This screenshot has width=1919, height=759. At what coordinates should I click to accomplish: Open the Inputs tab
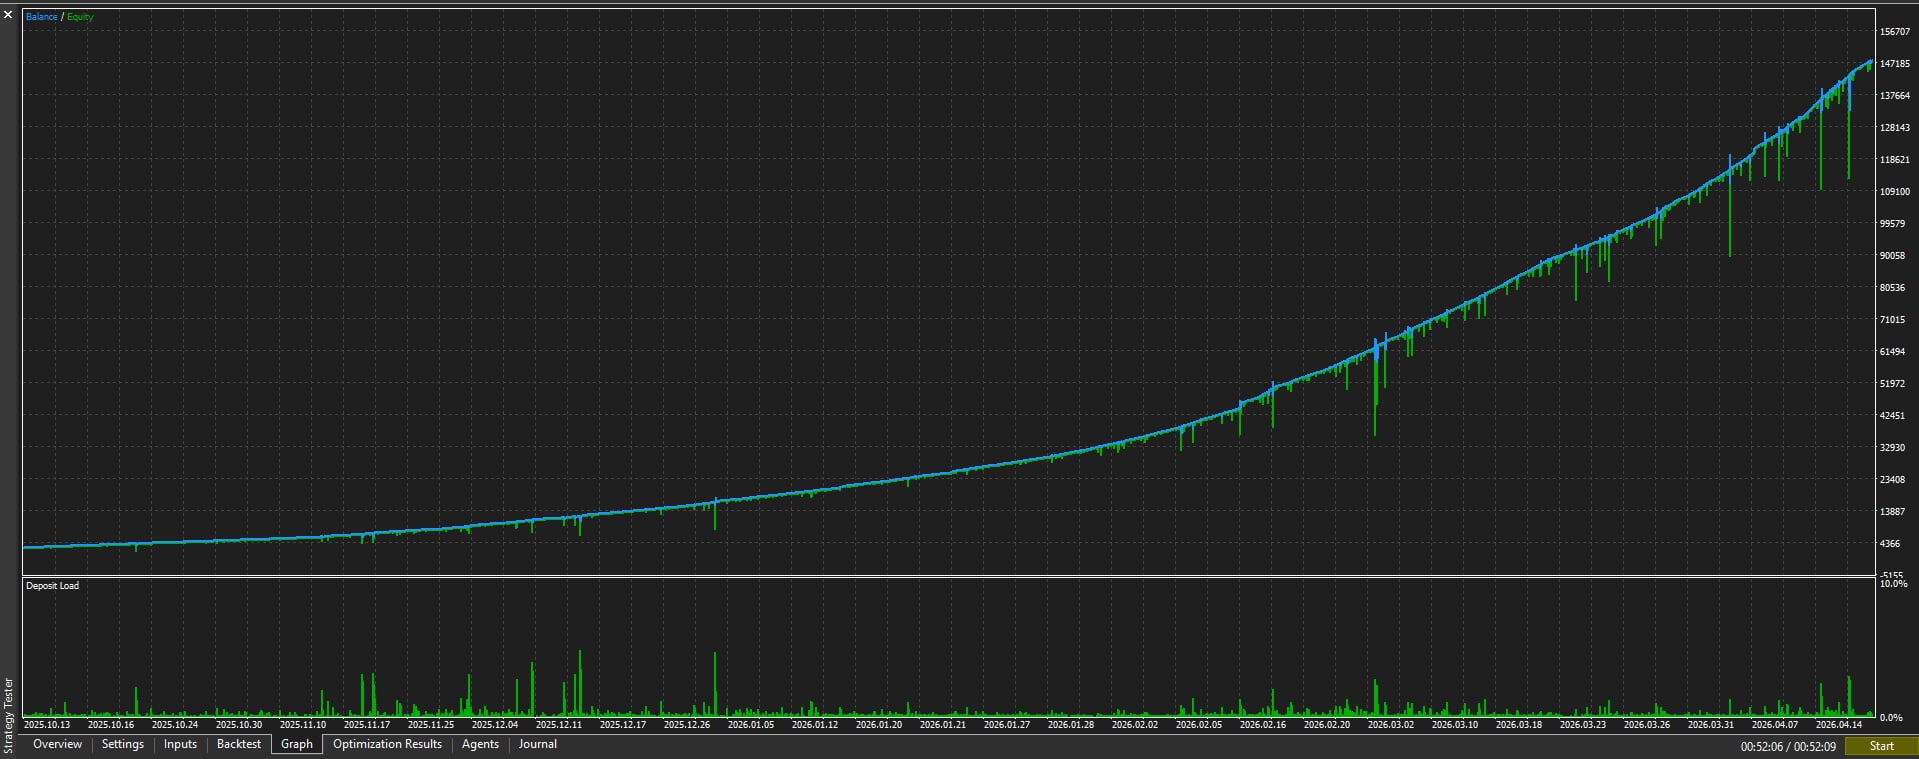pyautogui.click(x=180, y=745)
